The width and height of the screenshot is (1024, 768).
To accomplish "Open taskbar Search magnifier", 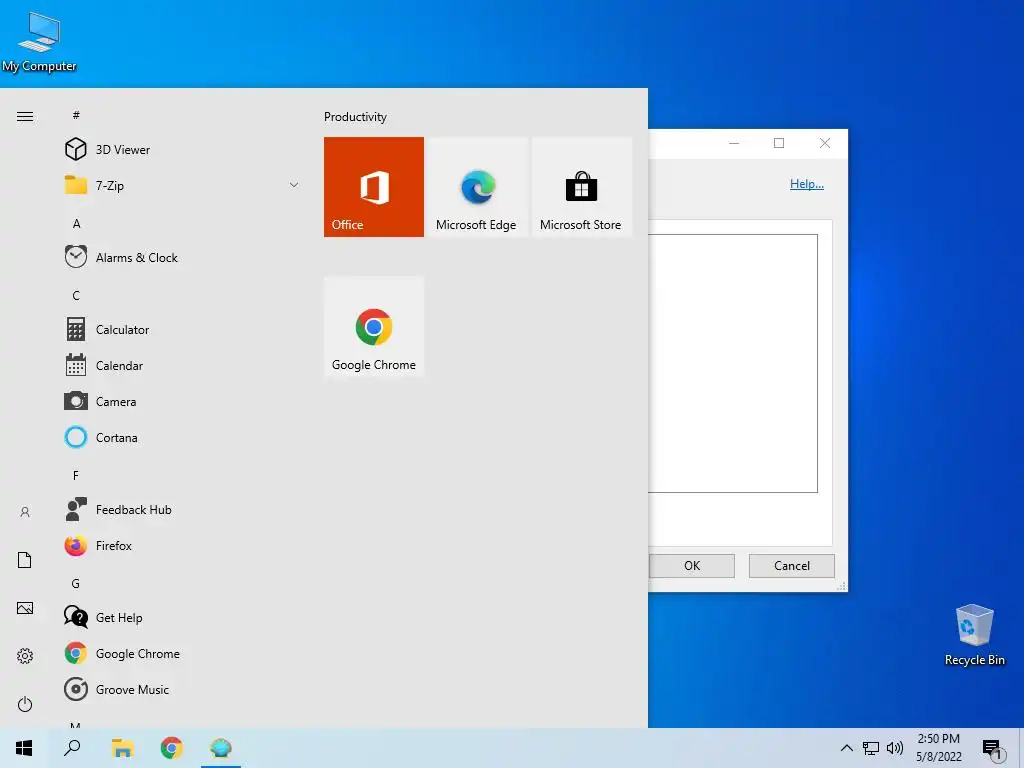I will pos(72,748).
